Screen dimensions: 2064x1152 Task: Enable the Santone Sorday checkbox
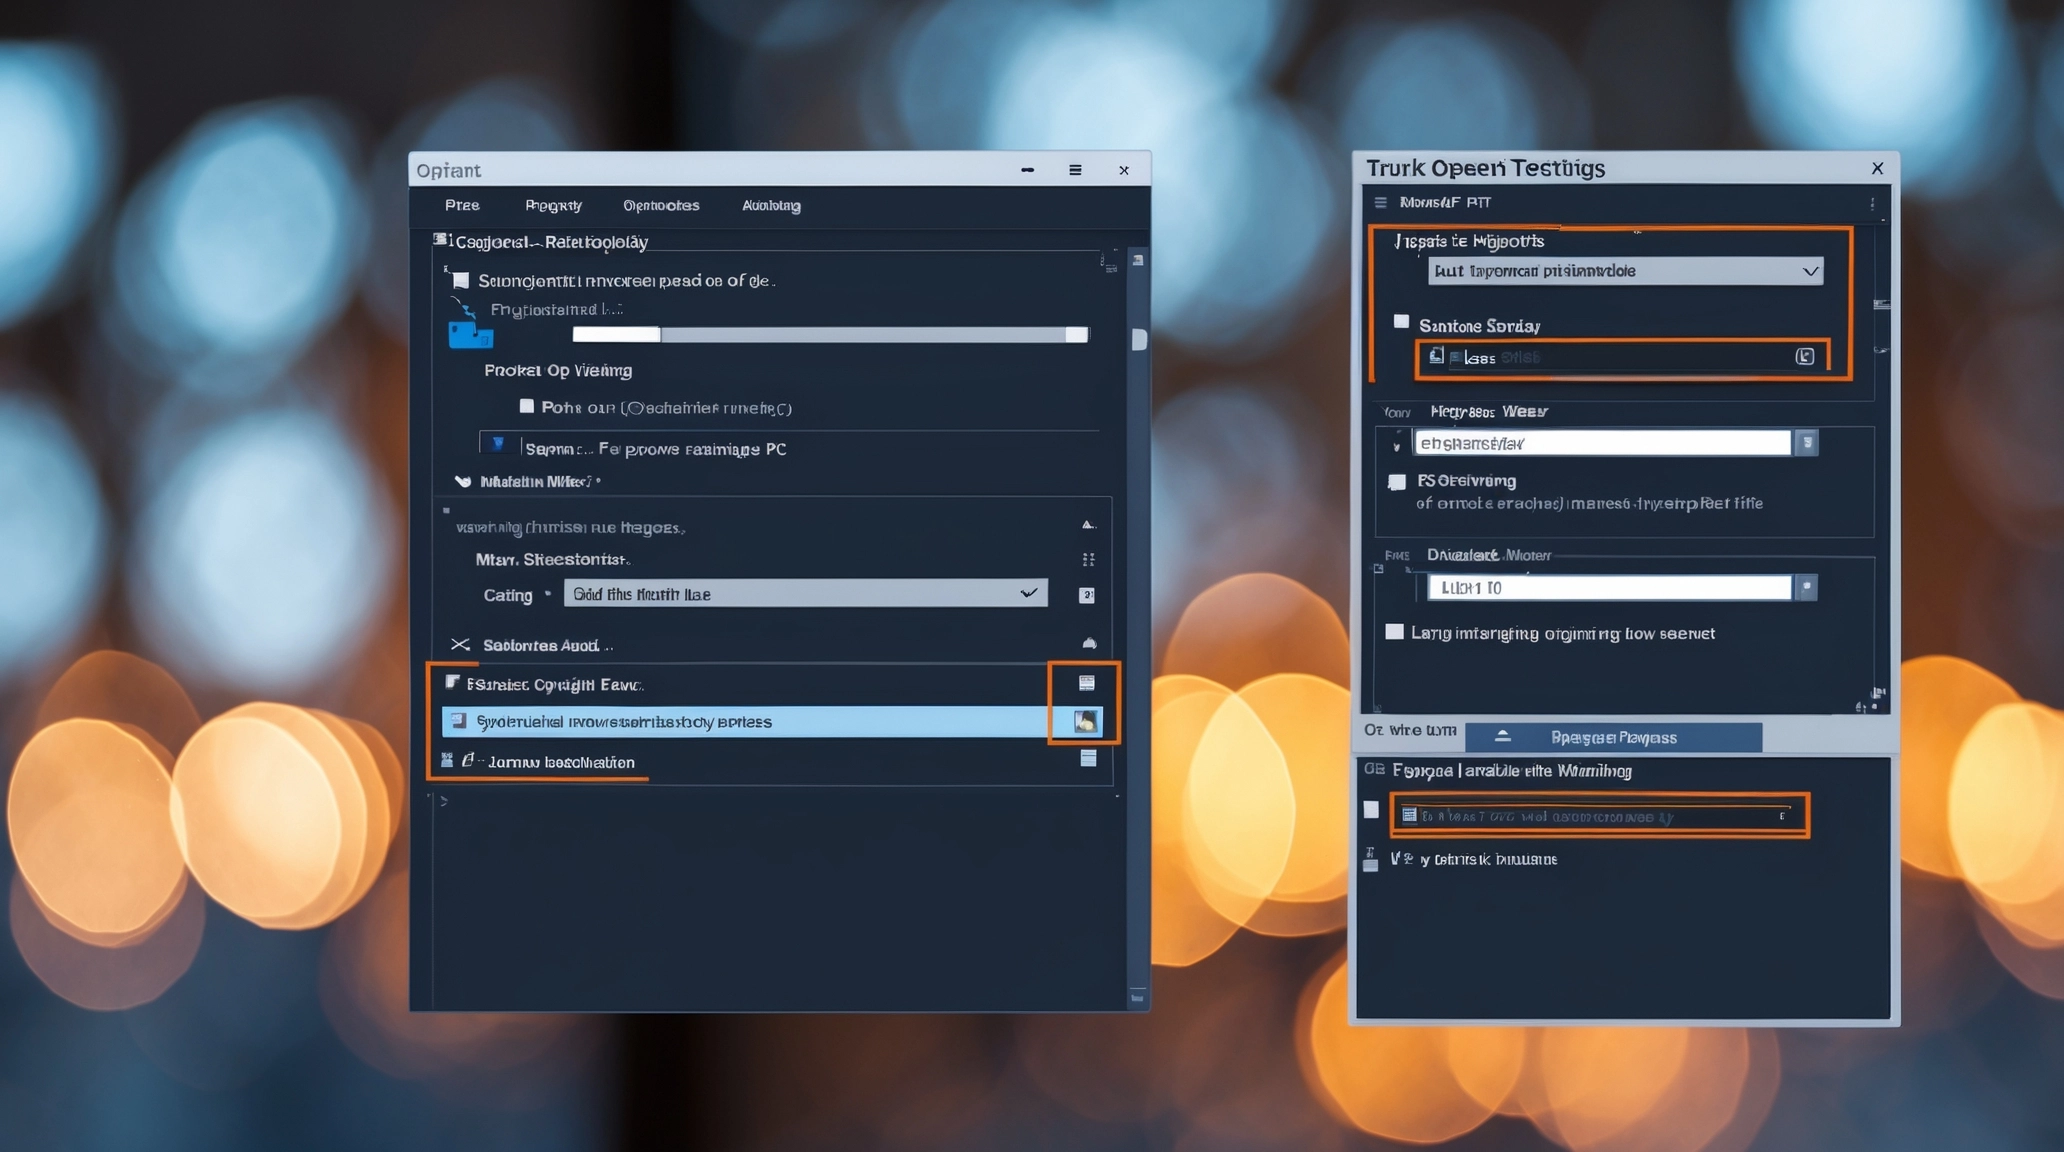(x=1401, y=322)
